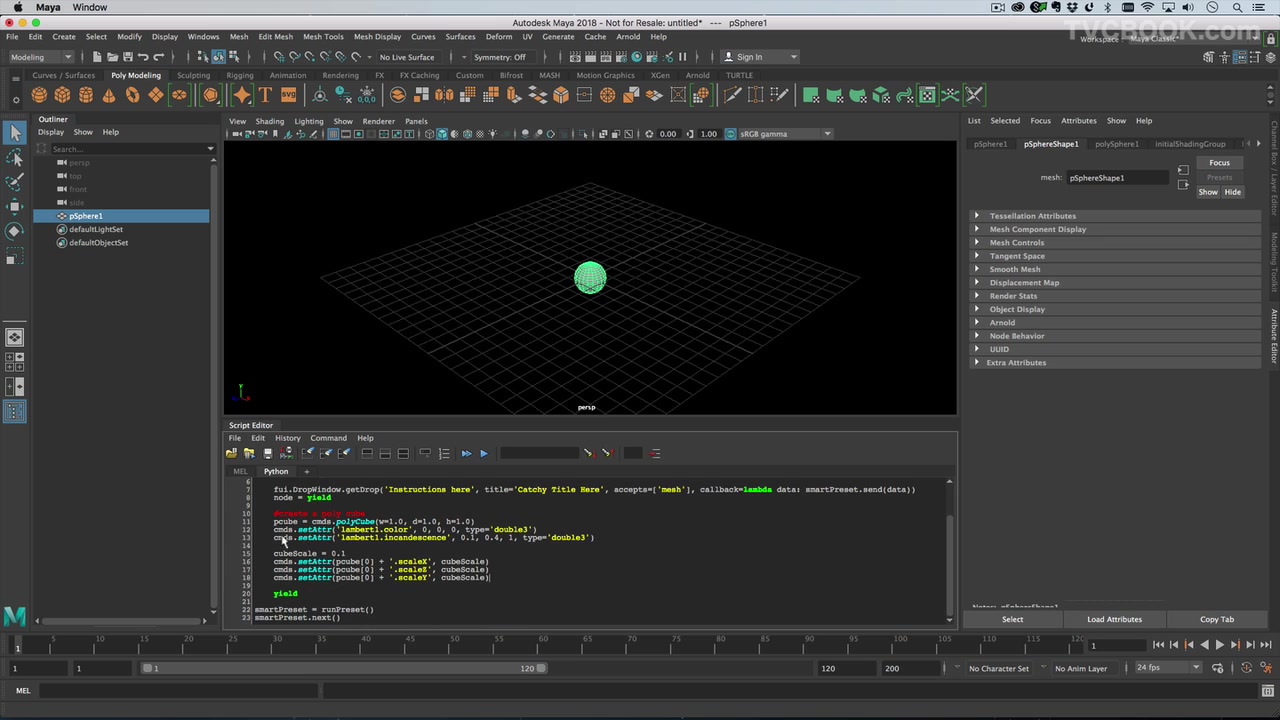1280x720 pixels.
Task: Switch to single-pane layout icon
Action: 14,338
